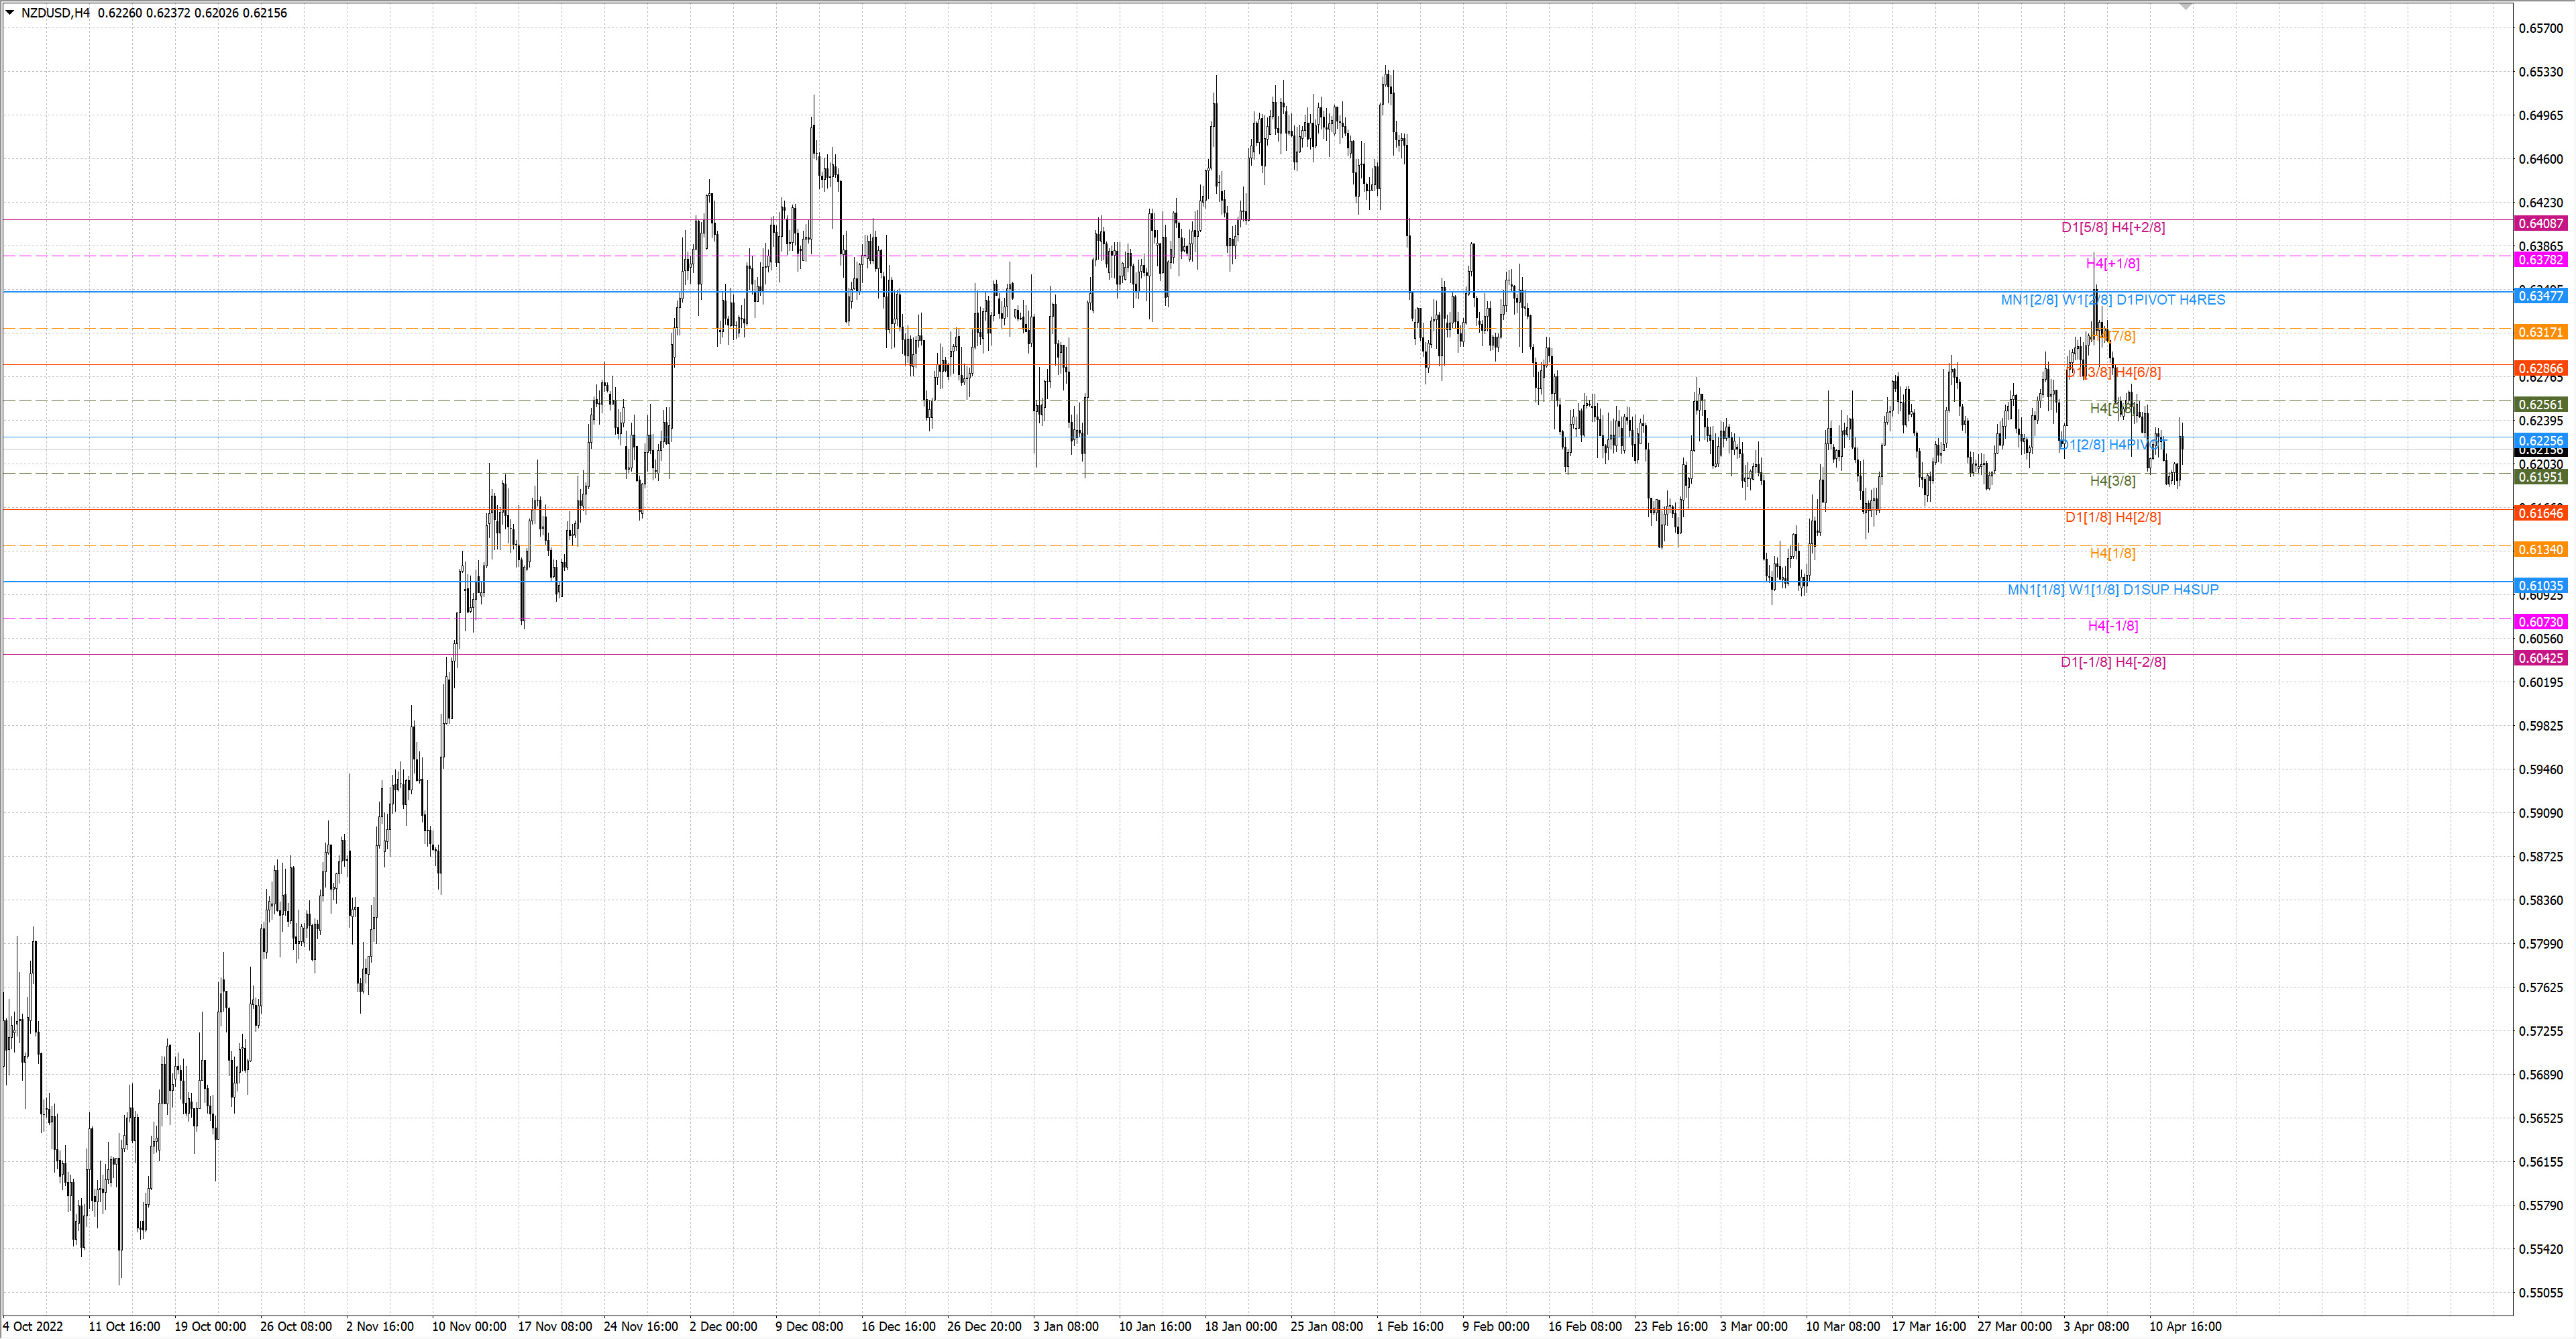The height and width of the screenshot is (1339, 2576).
Task: Select the NZDUSD,H4 symbol title text
Action: tap(55, 13)
